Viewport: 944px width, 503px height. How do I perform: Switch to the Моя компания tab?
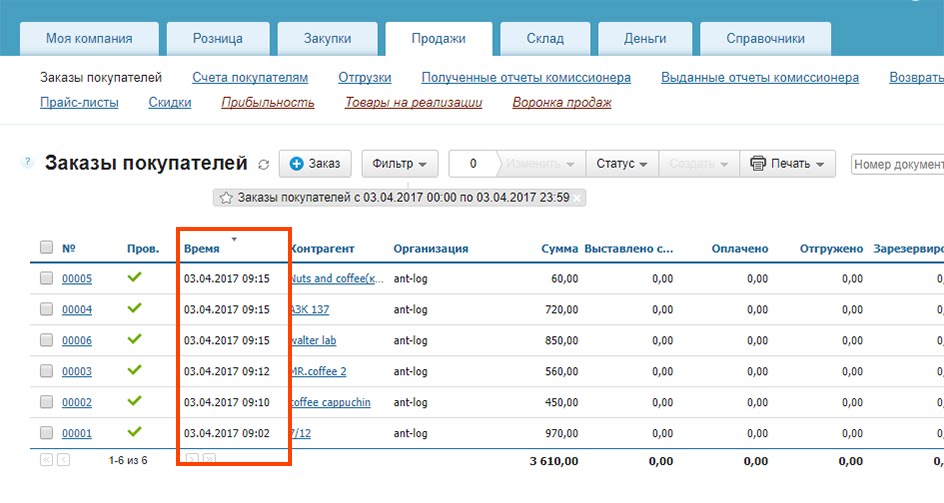pos(89,39)
